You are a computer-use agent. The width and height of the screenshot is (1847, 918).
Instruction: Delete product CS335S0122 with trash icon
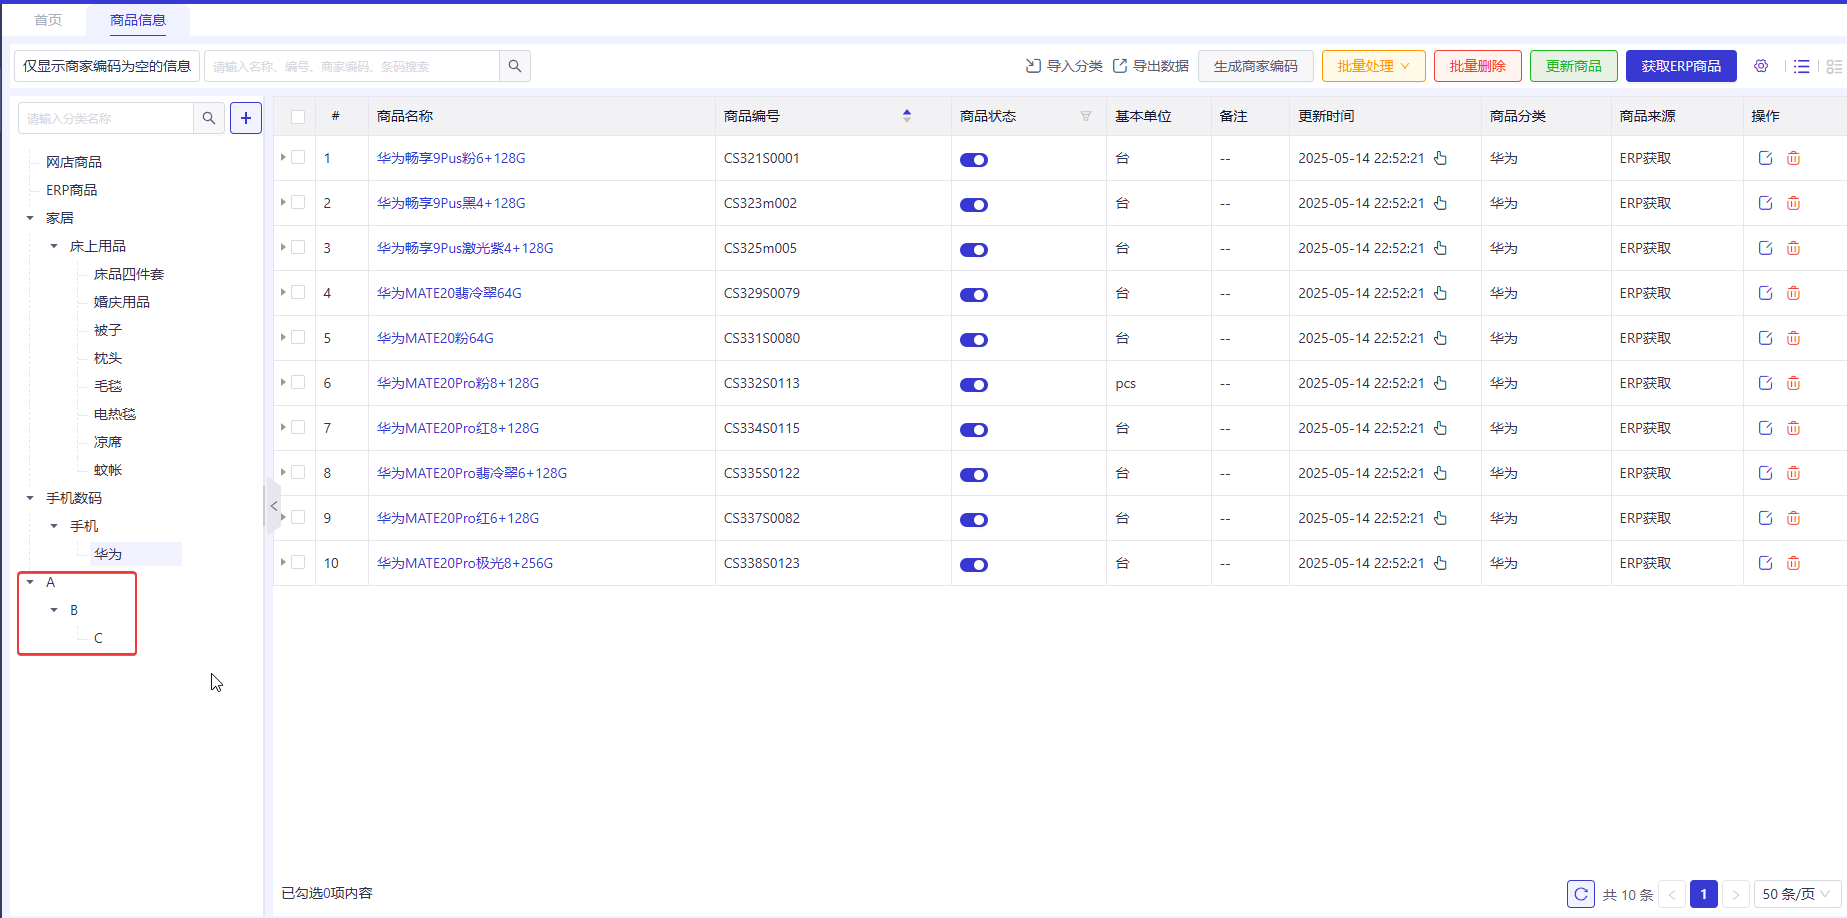tap(1794, 473)
